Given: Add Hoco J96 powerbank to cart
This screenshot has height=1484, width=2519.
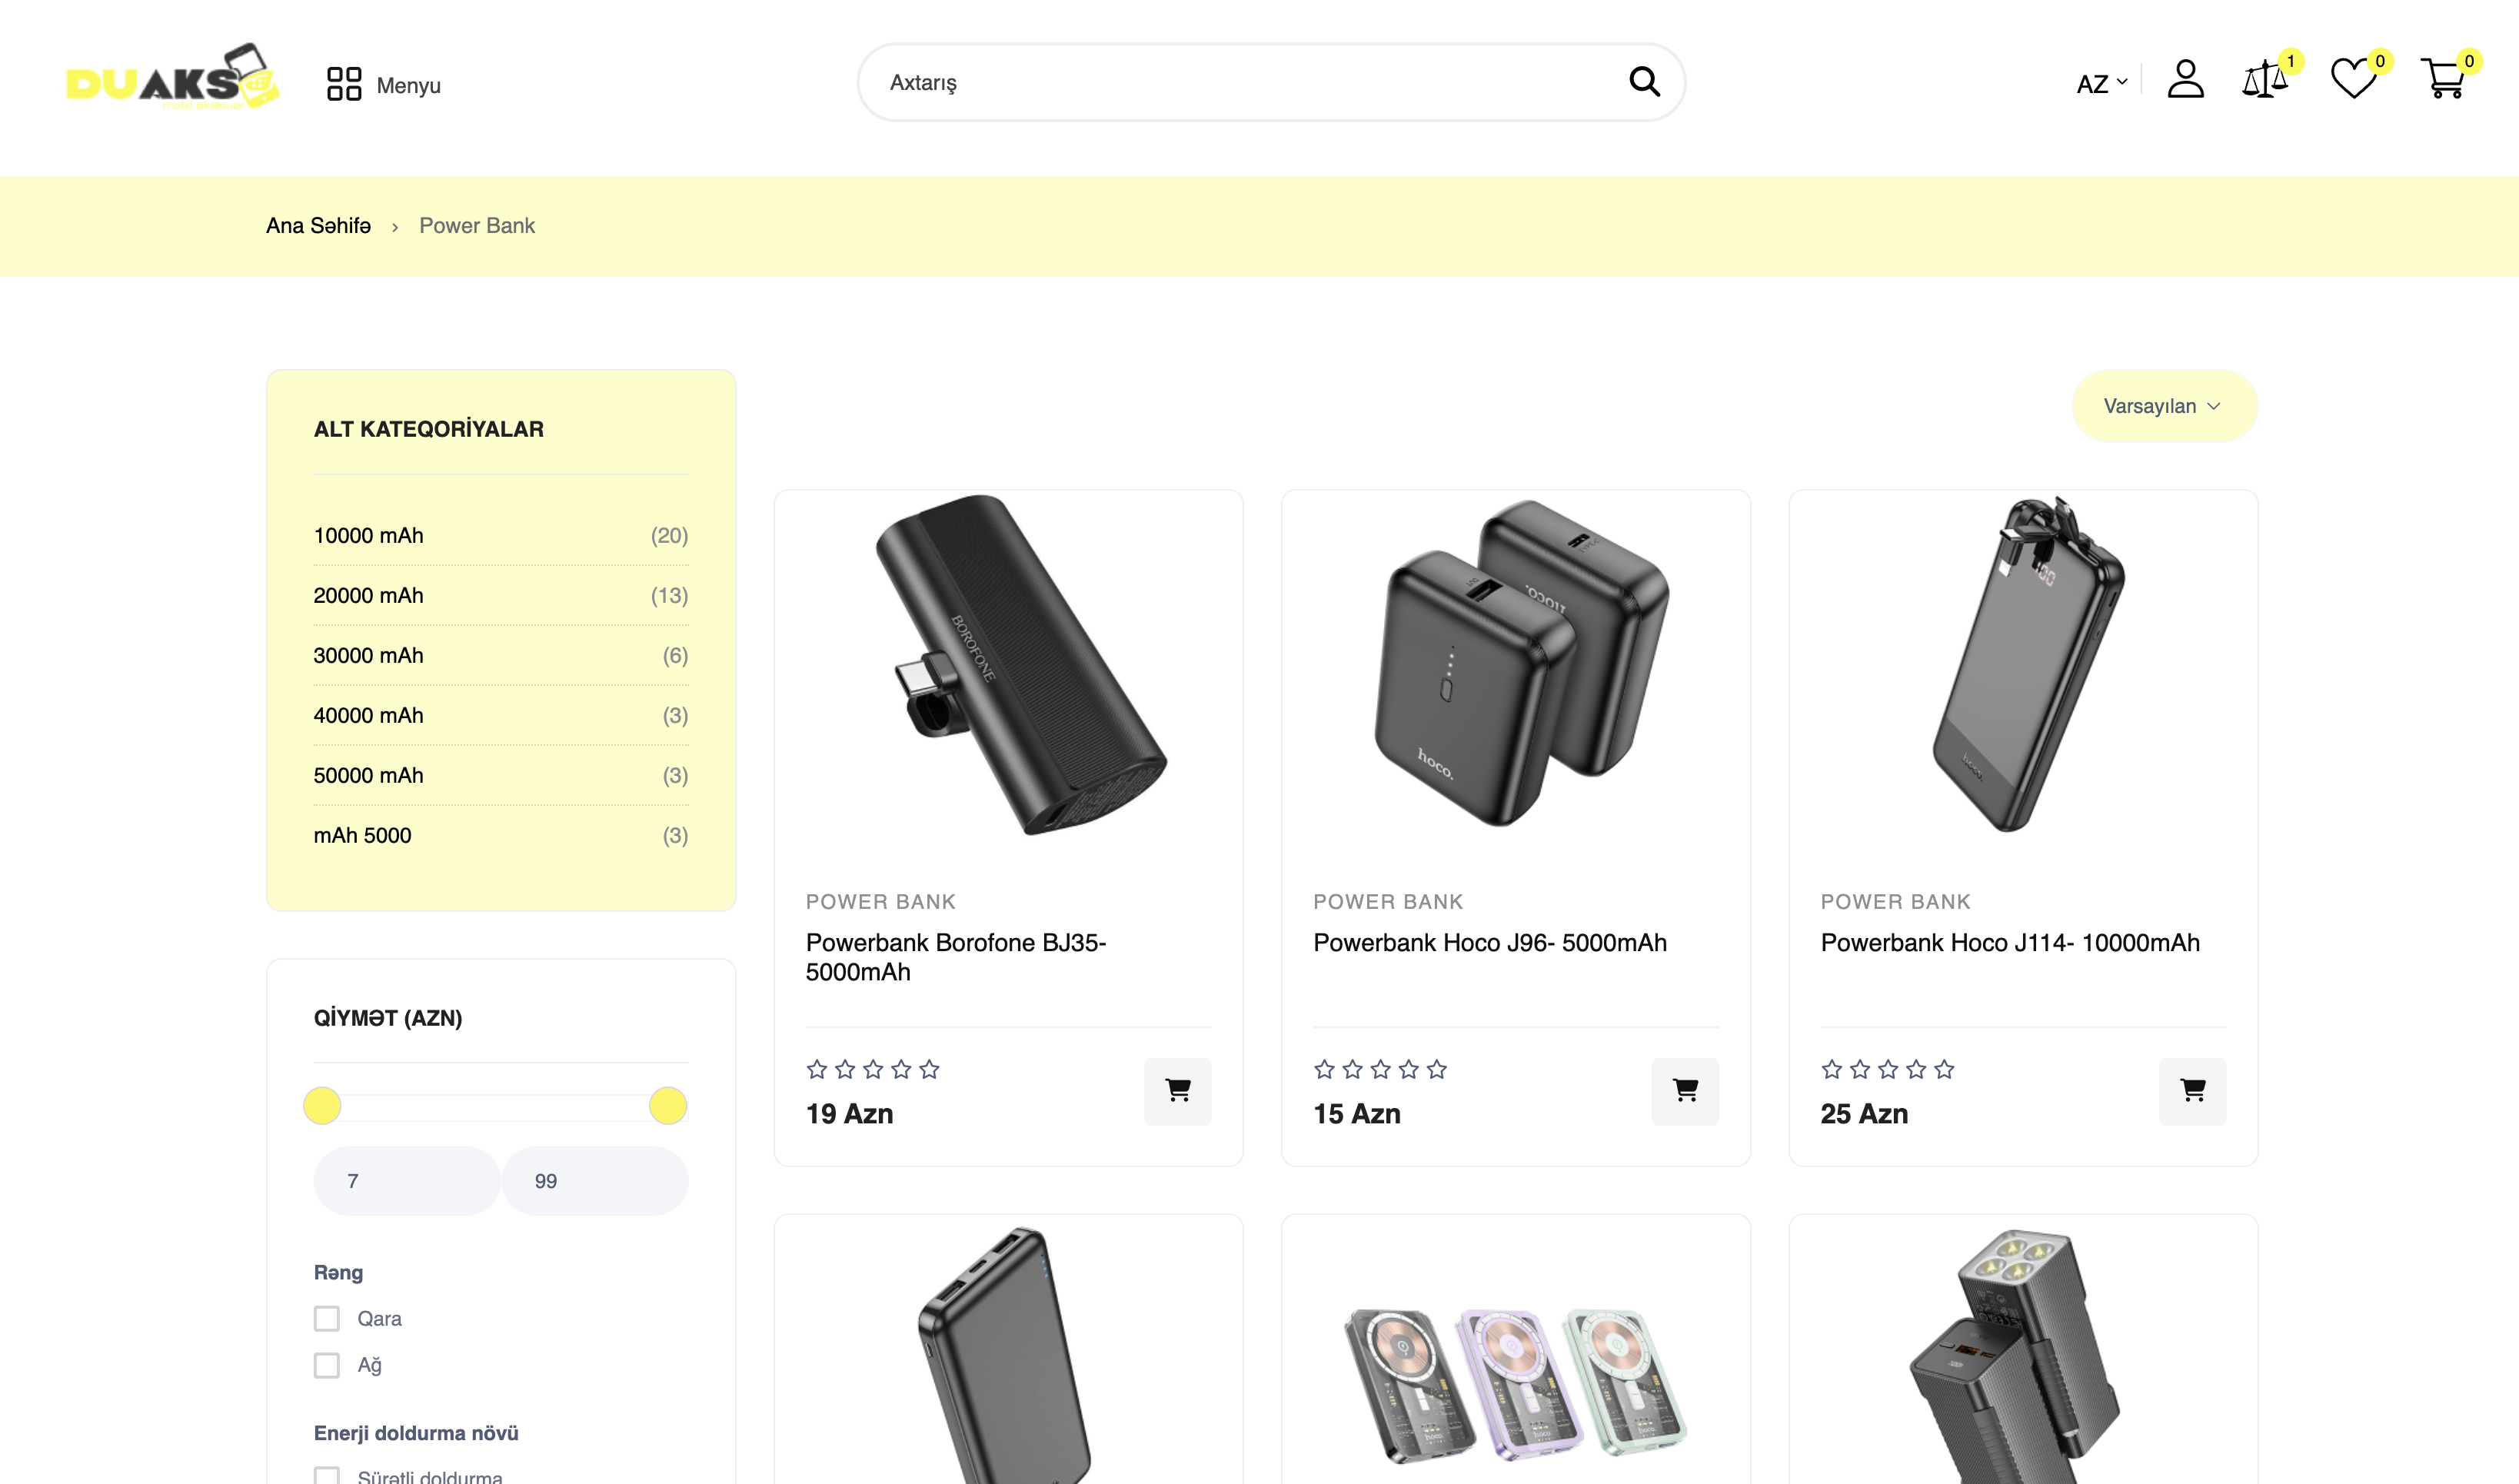Looking at the screenshot, I should pos(1685,1091).
